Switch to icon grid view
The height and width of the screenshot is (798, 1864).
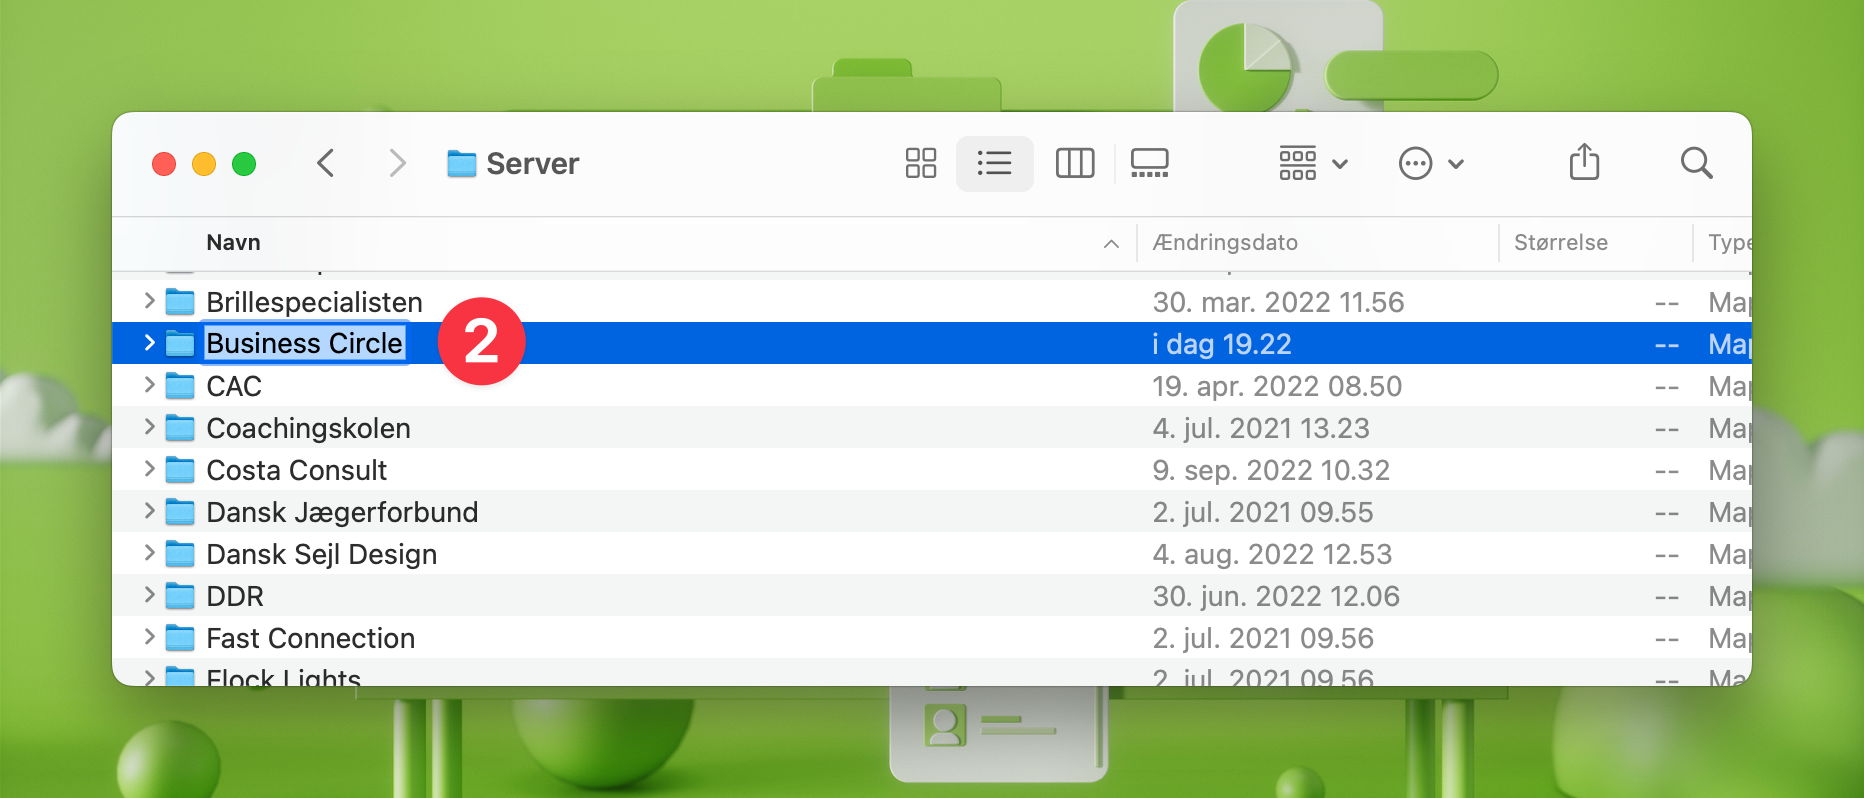click(x=920, y=163)
